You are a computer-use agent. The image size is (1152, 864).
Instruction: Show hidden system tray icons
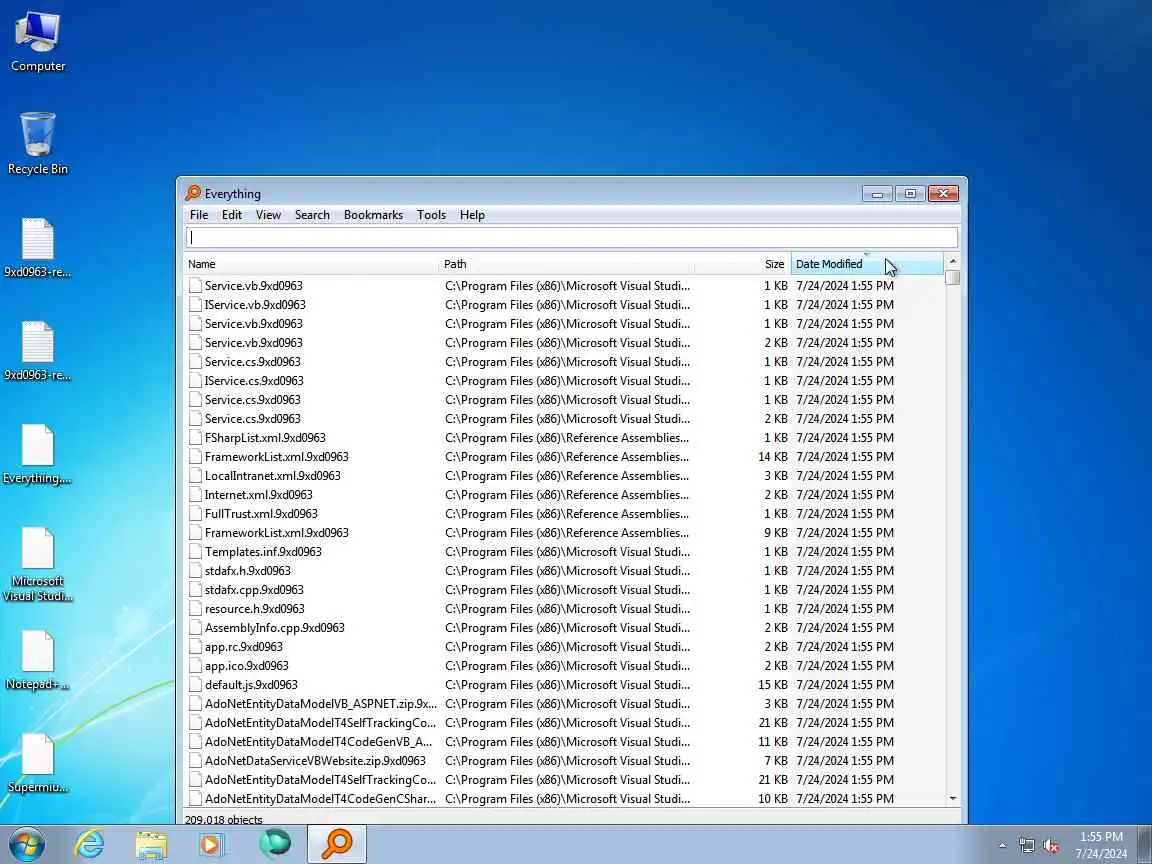(x=1003, y=846)
